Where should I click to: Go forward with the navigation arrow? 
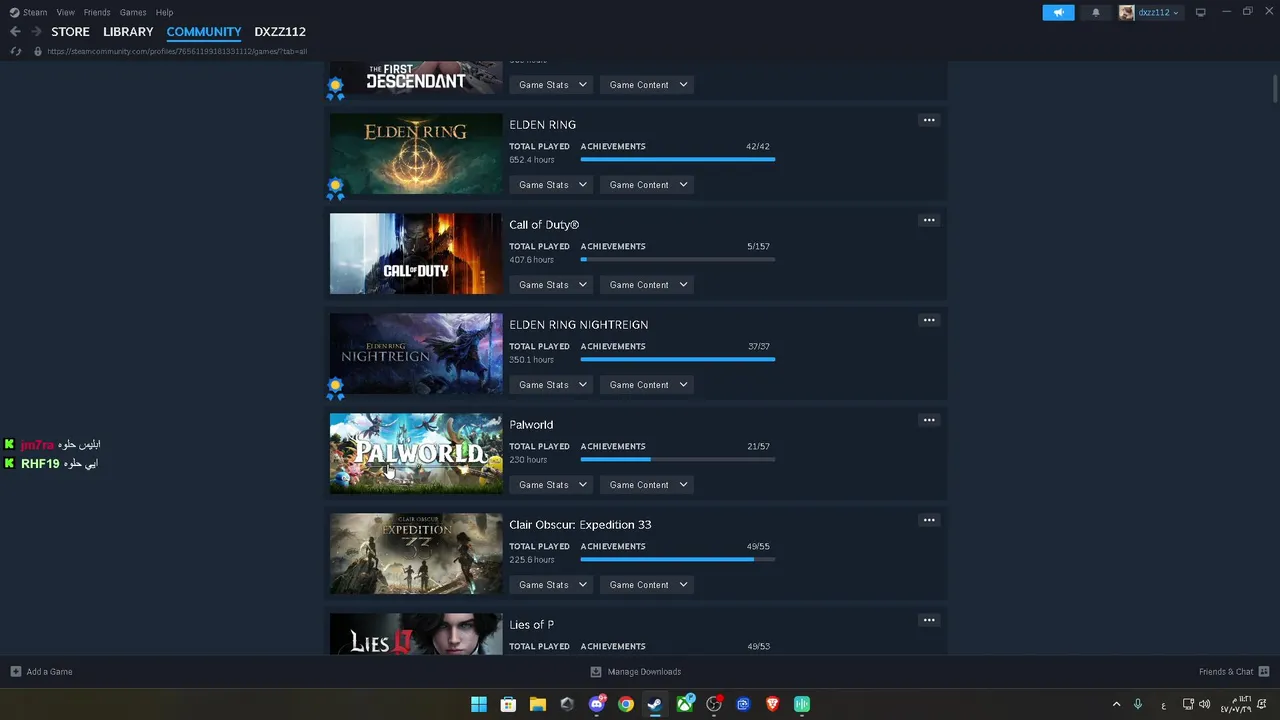[x=36, y=32]
